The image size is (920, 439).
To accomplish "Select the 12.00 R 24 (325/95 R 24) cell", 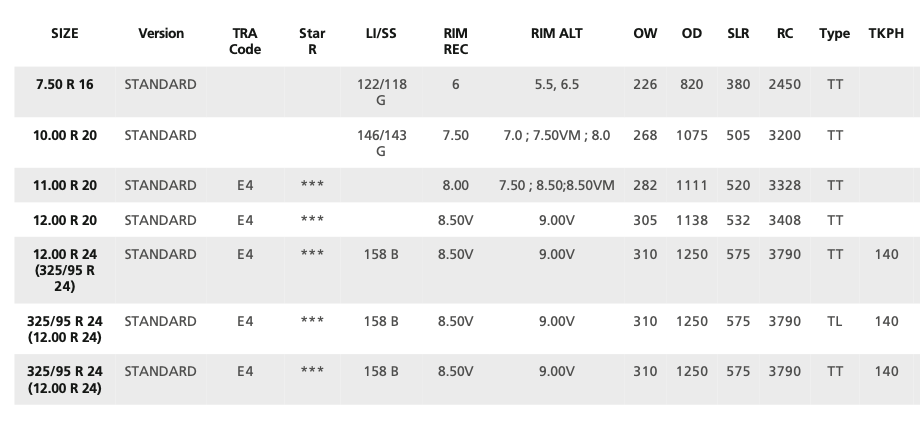I will tap(65, 270).
